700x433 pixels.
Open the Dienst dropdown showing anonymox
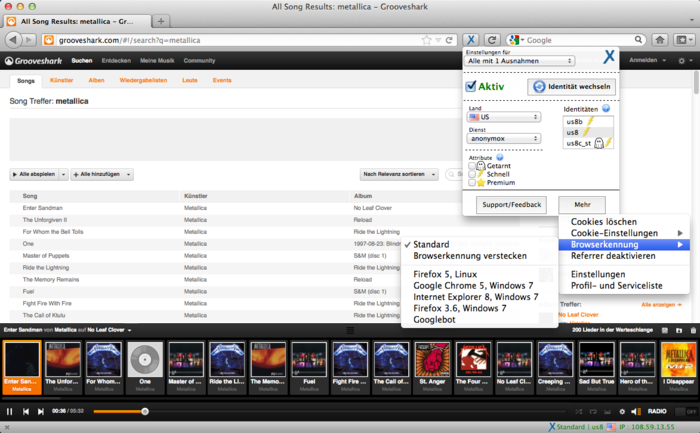[504, 138]
